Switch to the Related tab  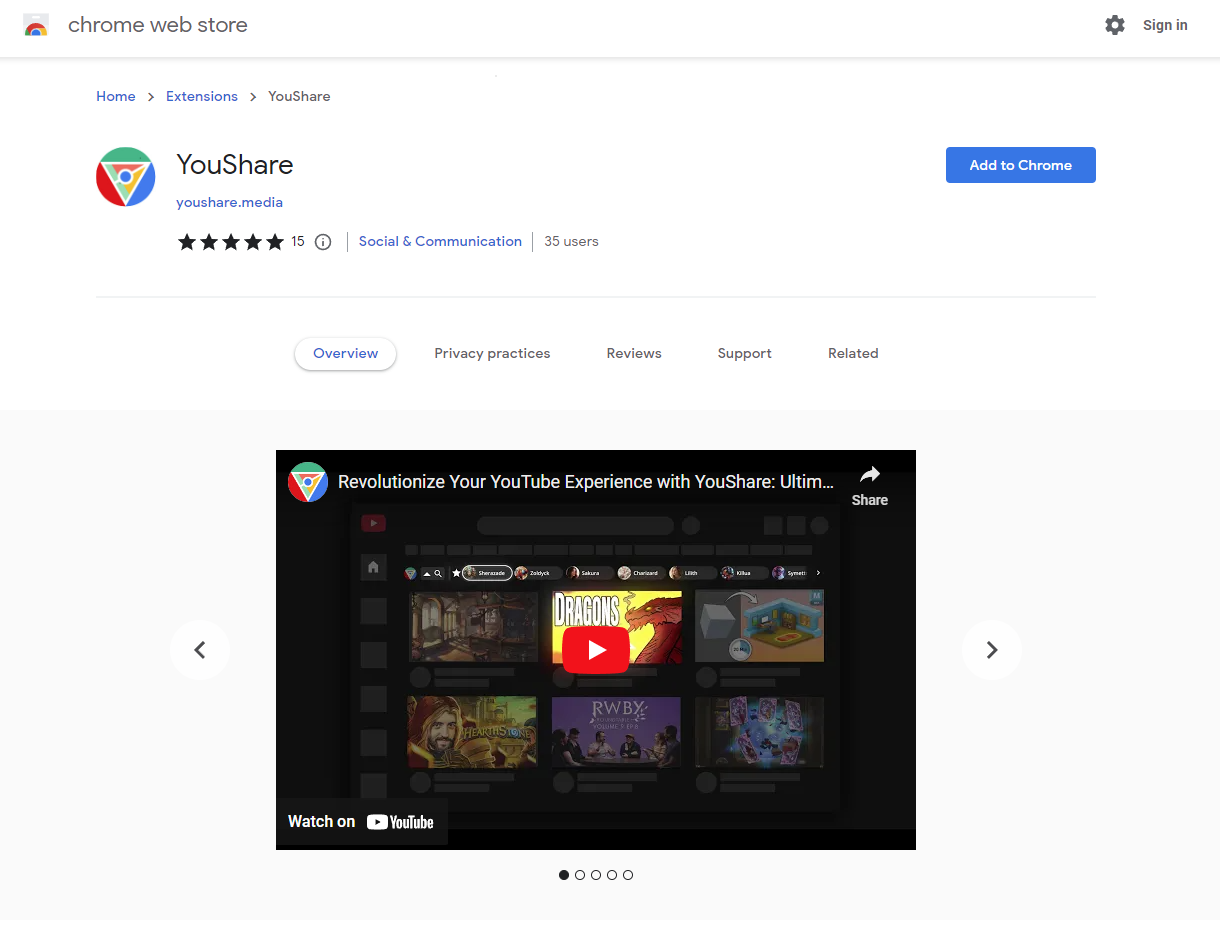point(853,353)
